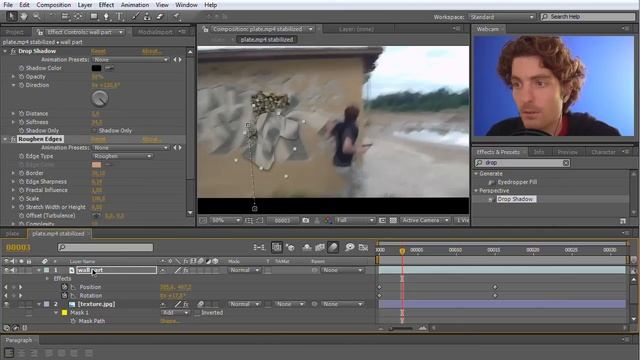Image resolution: width=640 pixels, height=360 pixels.
Task: Check the Inverted checkbox for Mask 1
Action: click(x=197, y=313)
